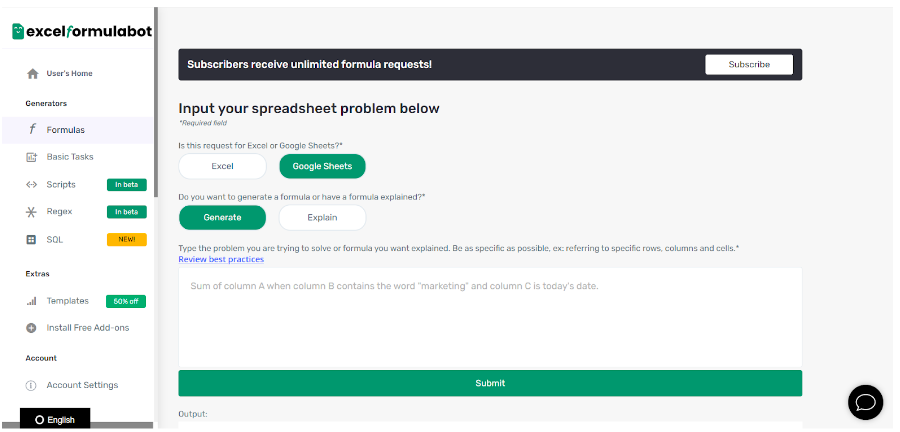Screen dimensions: 900x432
Task: Open the English language selector
Action: pyautogui.click(x=55, y=419)
